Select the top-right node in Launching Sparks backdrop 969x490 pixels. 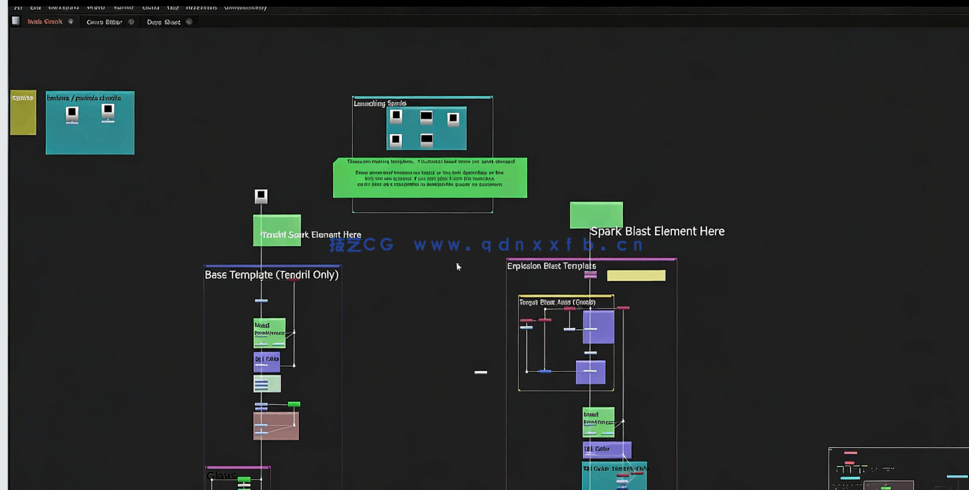point(453,119)
